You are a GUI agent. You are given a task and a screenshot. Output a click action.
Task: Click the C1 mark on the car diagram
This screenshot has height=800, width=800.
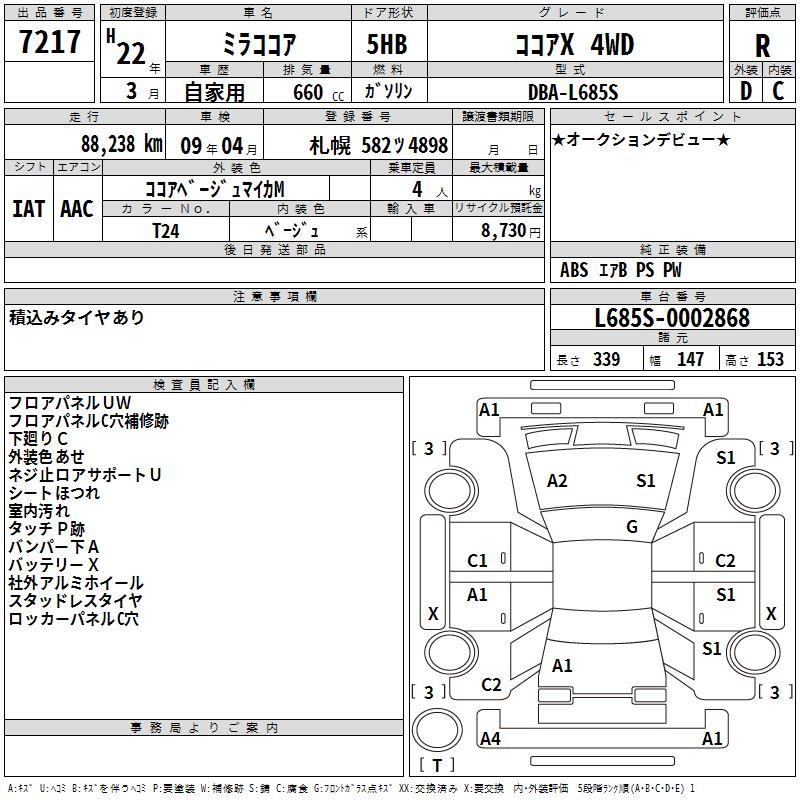point(478,561)
